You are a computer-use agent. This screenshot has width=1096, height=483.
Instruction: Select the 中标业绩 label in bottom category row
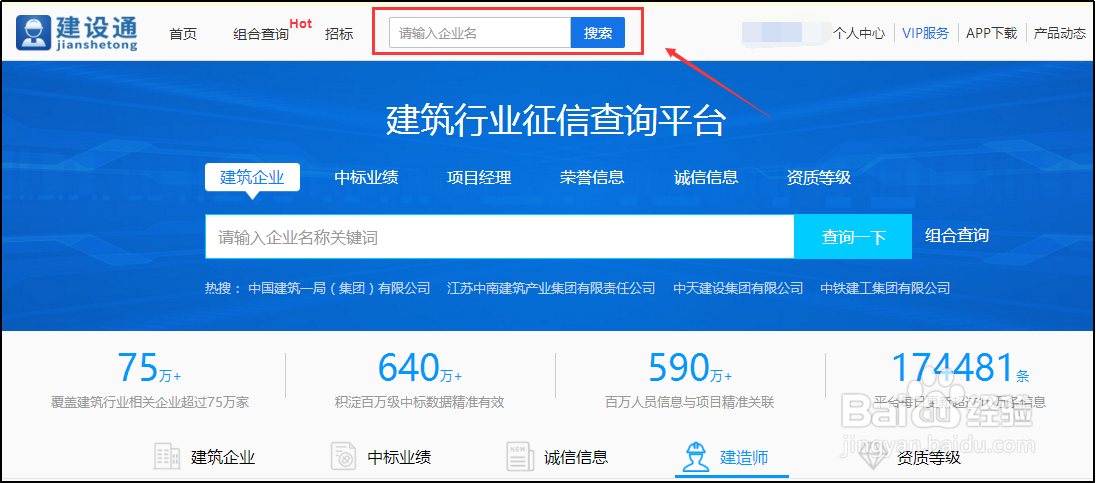399,458
